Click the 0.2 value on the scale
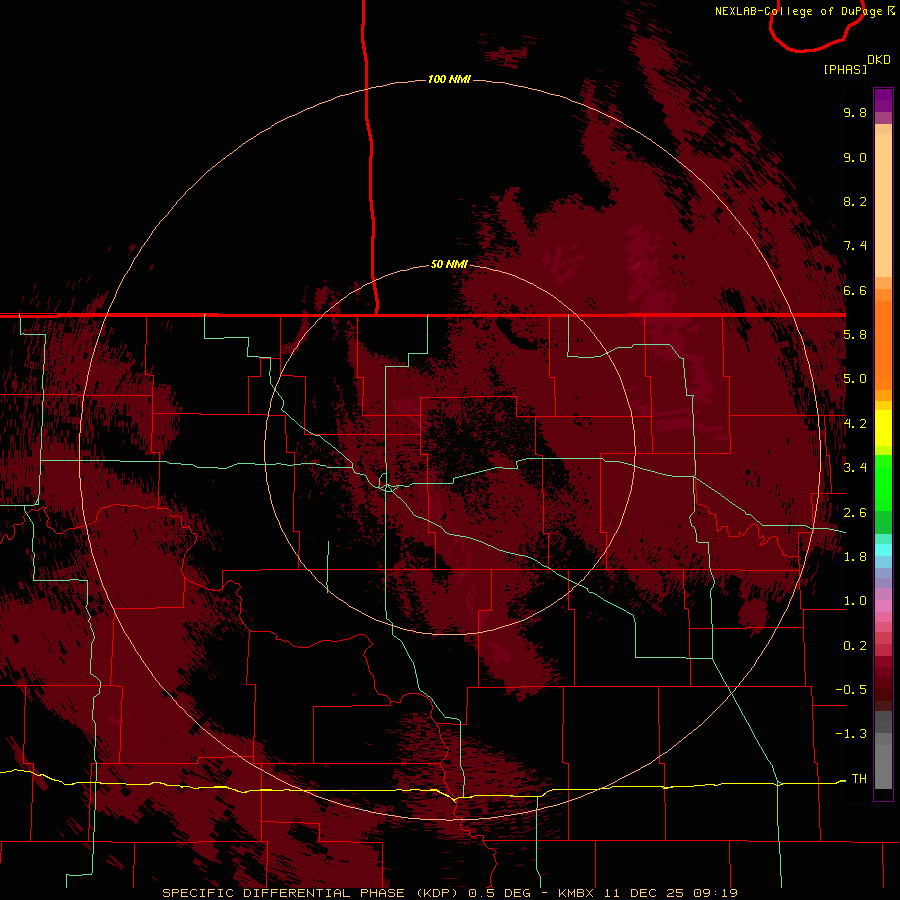 click(855, 646)
